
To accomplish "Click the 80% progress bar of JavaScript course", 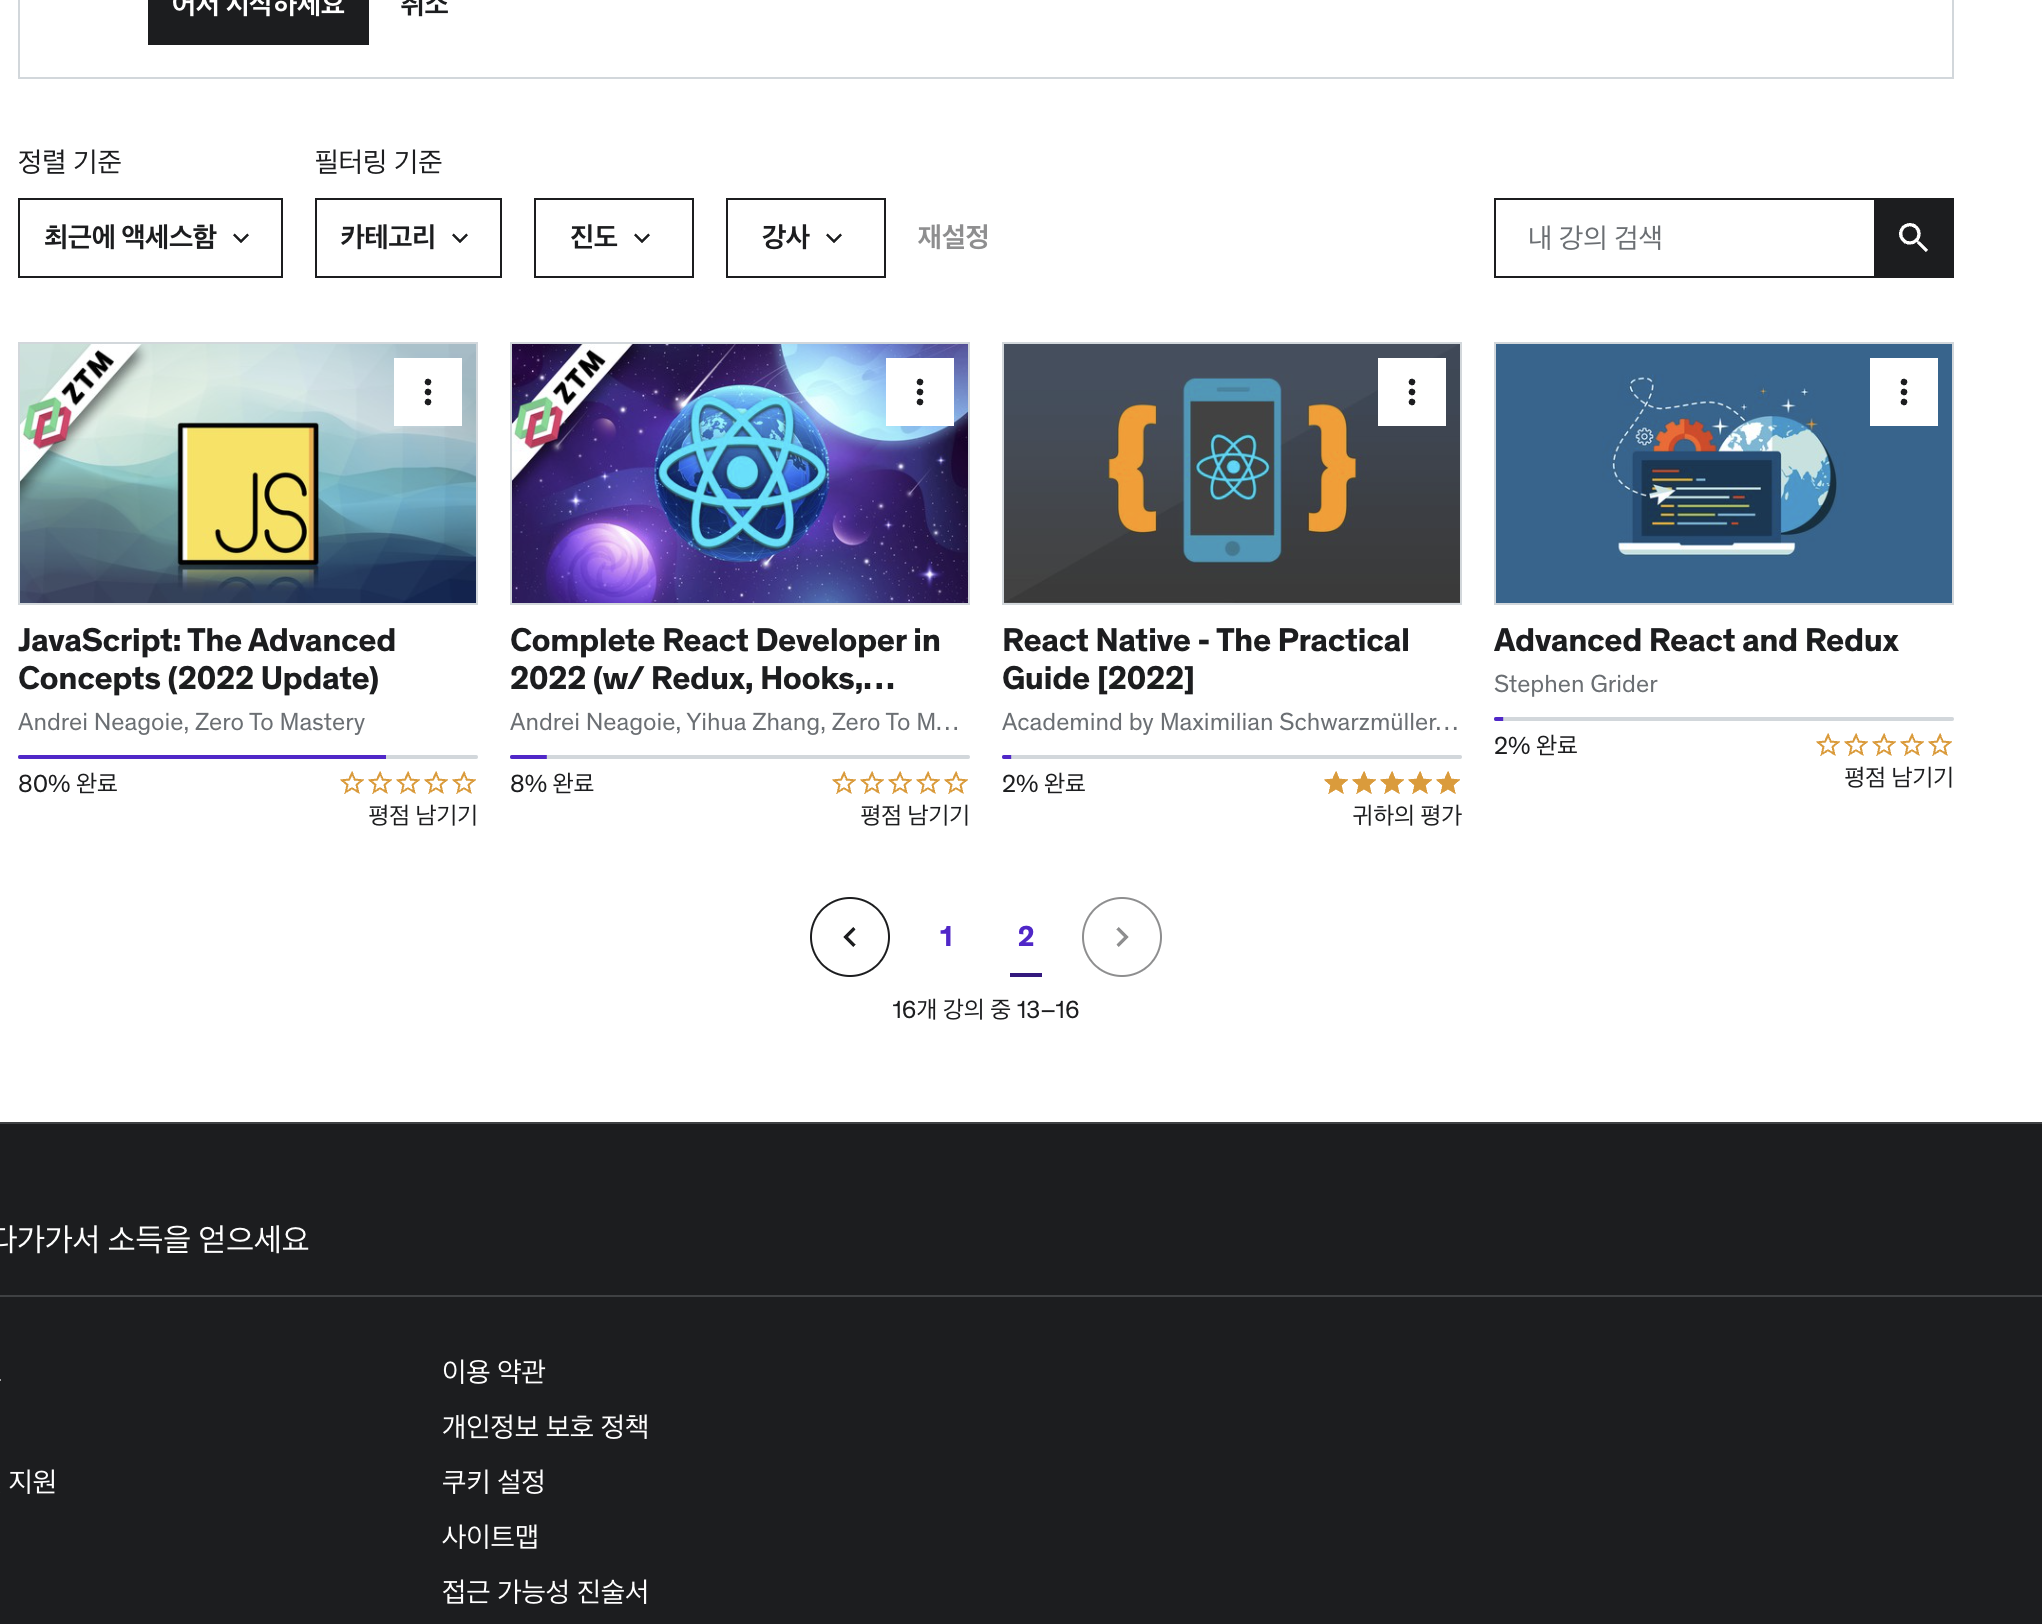I will pos(248,757).
